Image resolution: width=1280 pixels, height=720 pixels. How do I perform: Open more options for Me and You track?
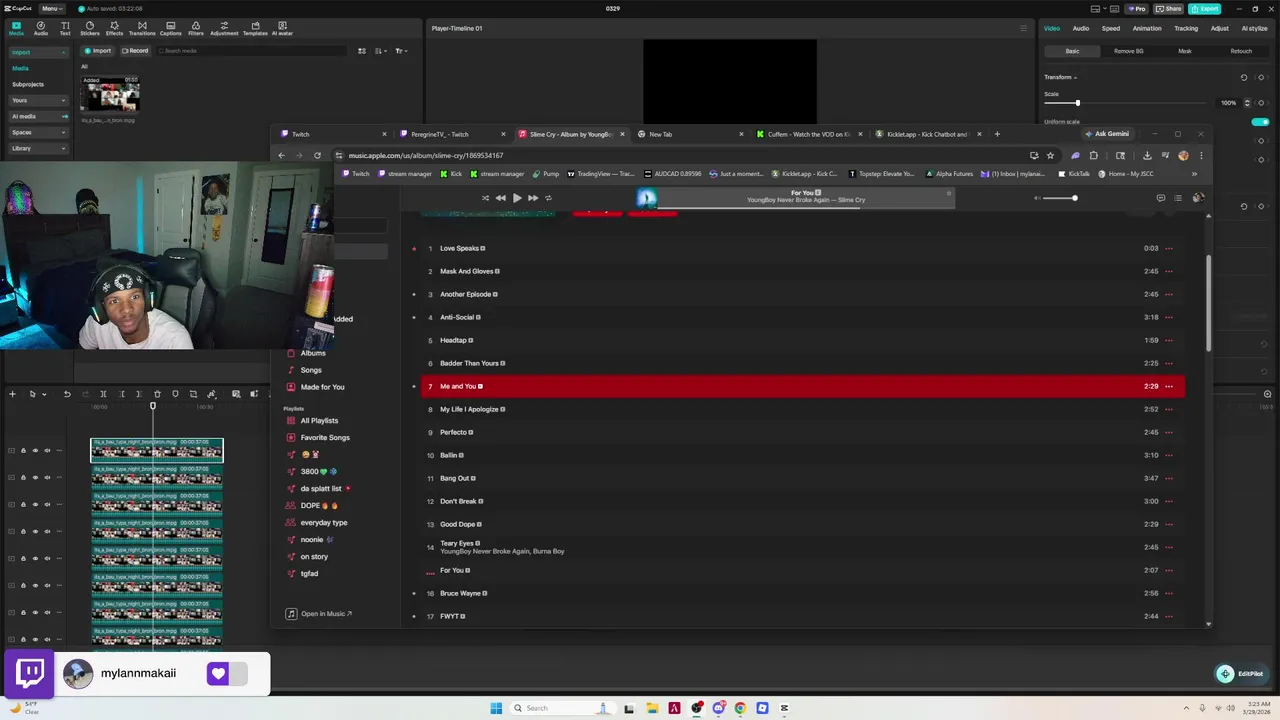tap(1169, 386)
